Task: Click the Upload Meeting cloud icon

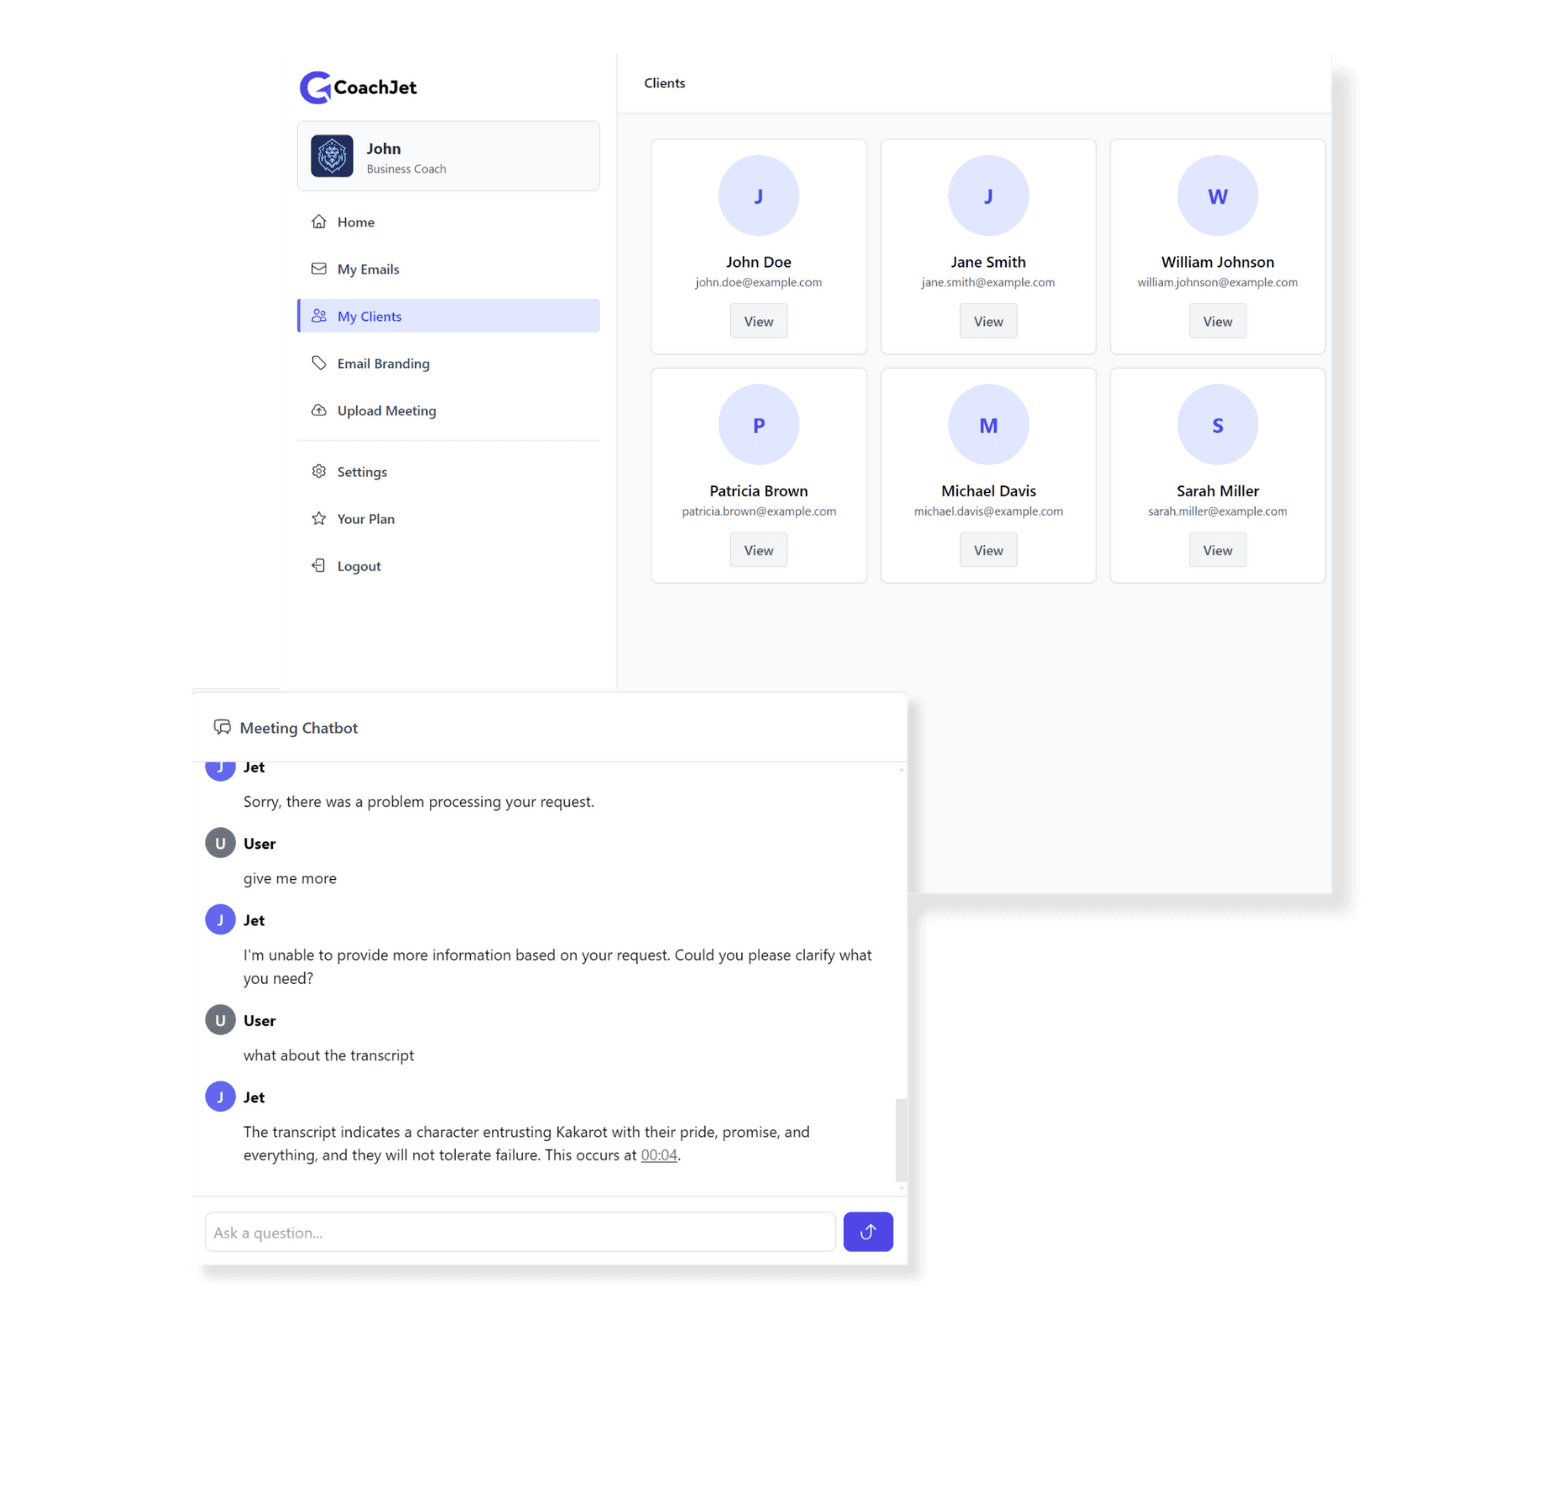Action: tap(319, 410)
